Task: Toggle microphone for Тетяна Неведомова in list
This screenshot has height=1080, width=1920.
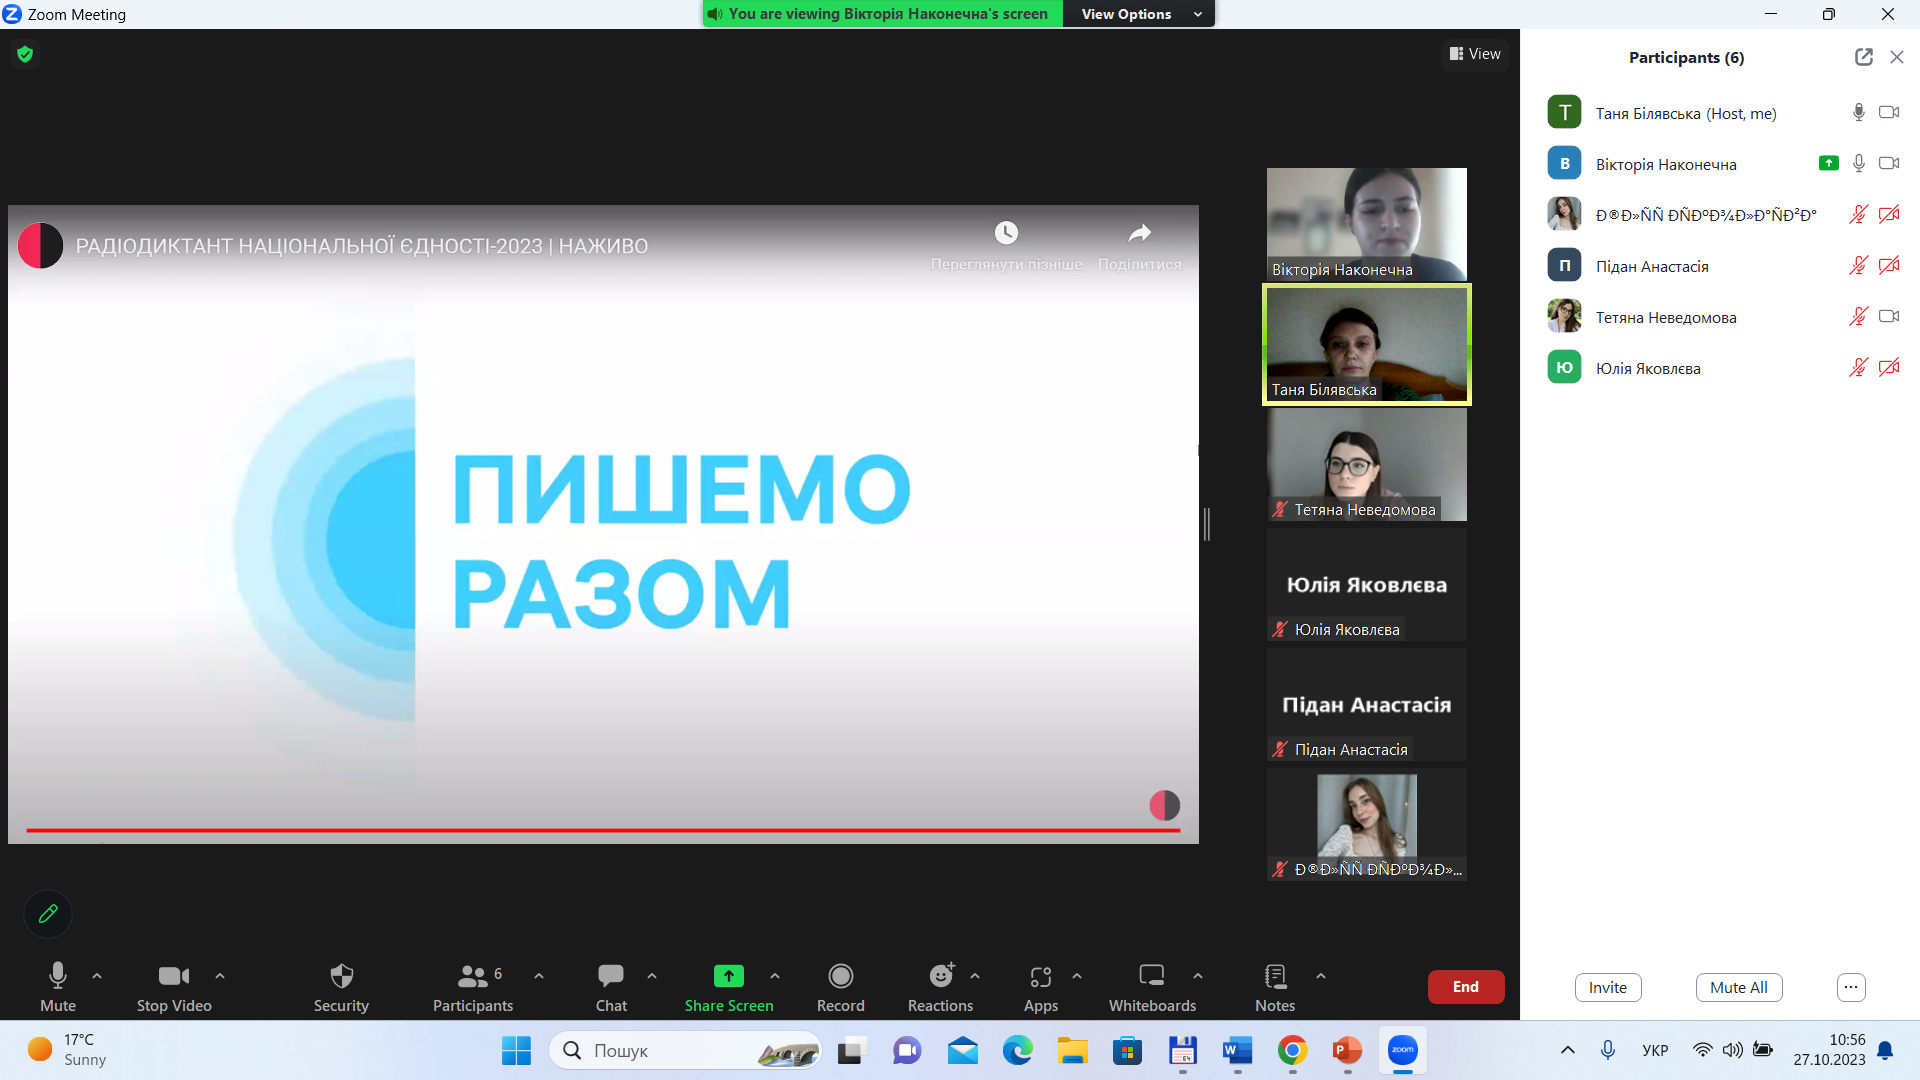Action: tap(1858, 317)
